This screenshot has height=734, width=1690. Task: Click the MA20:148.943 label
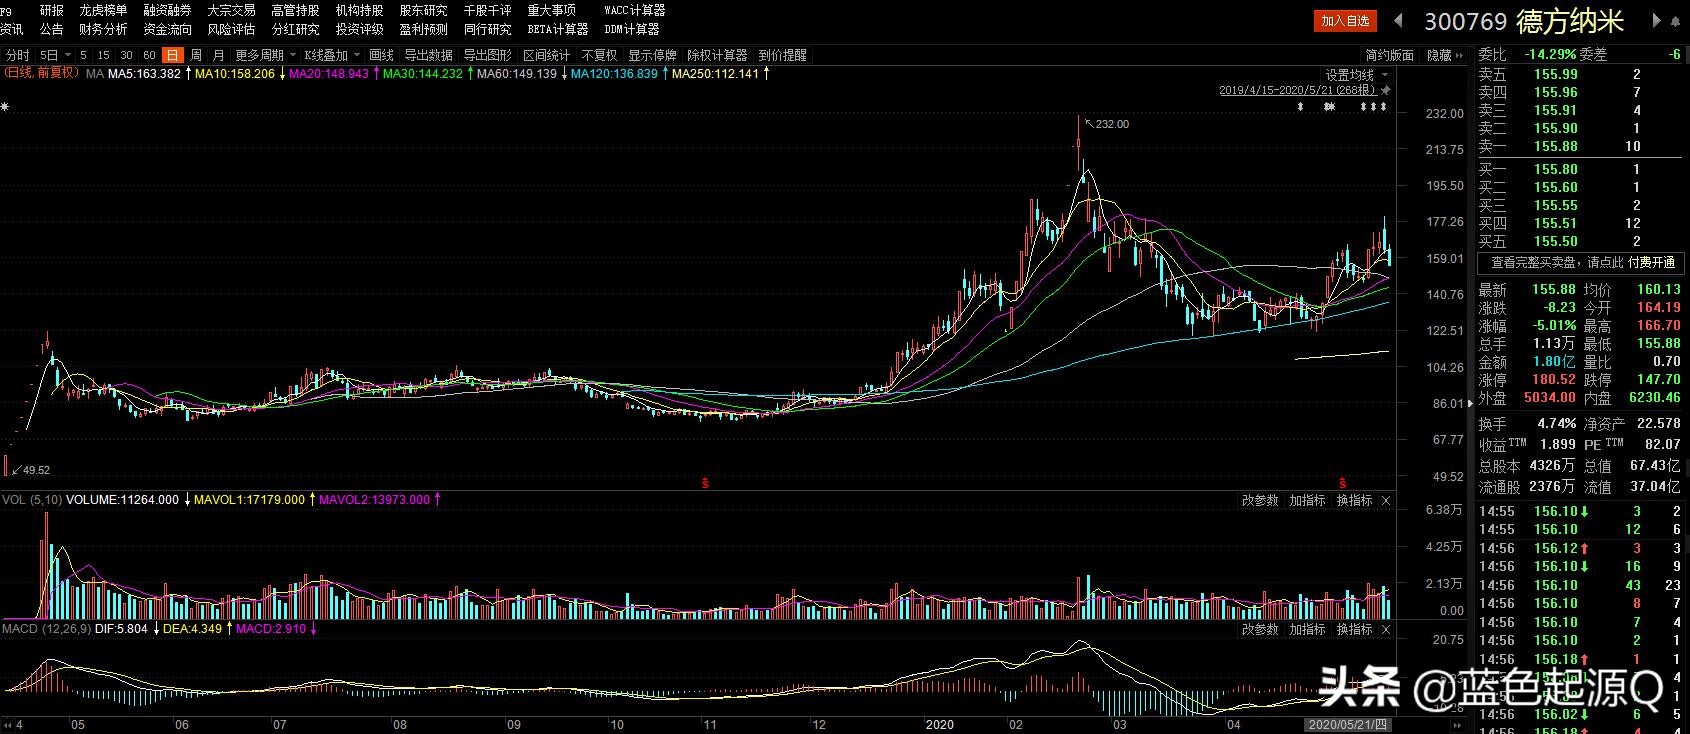coord(328,74)
